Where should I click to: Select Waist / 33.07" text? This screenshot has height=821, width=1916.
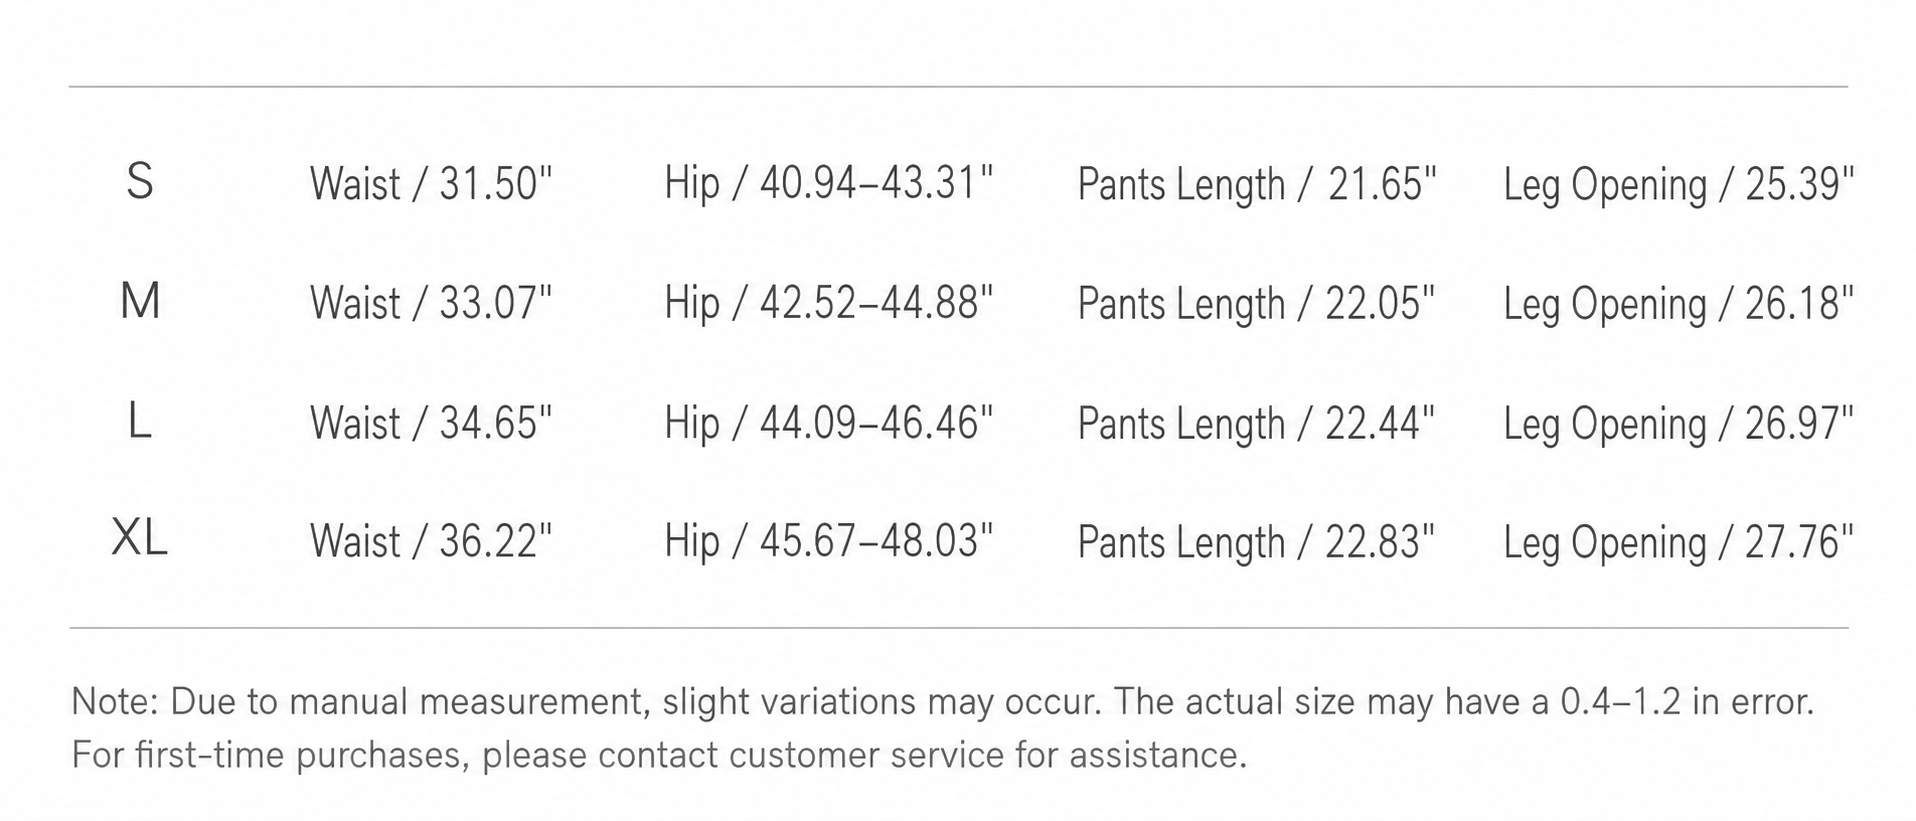(x=431, y=303)
